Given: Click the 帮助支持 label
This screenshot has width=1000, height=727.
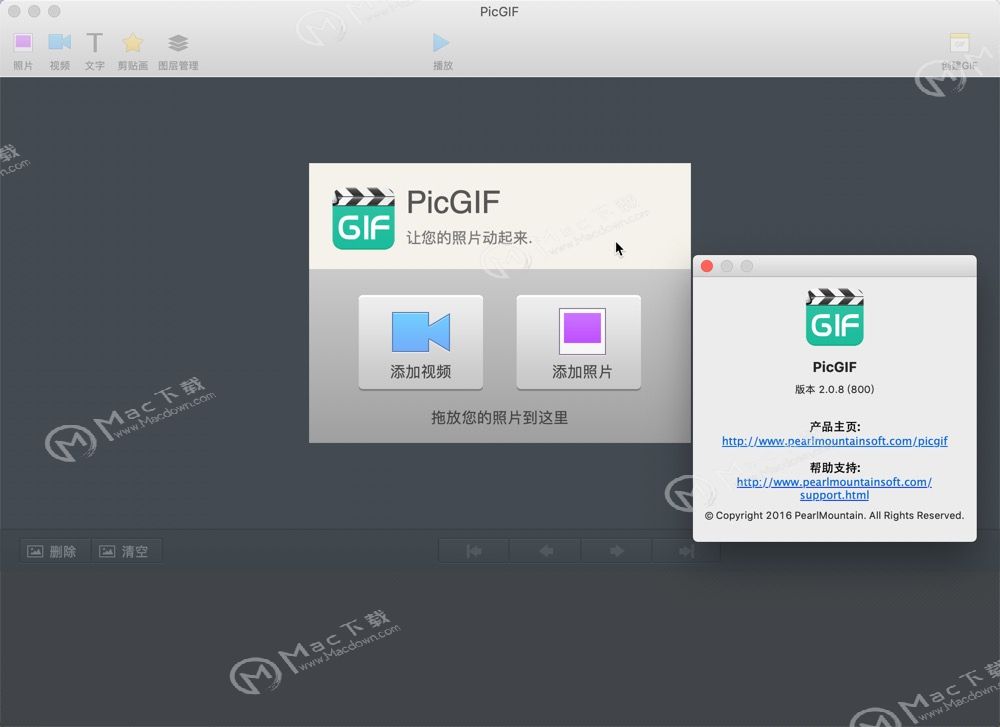Looking at the screenshot, I should coord(834,467).
